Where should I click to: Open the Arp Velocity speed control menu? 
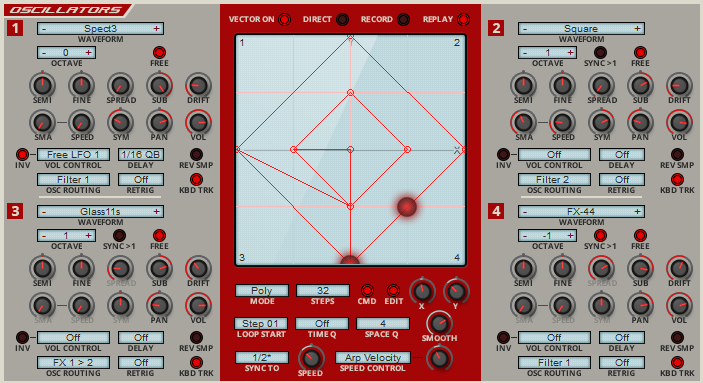click(x=373, y=357)
